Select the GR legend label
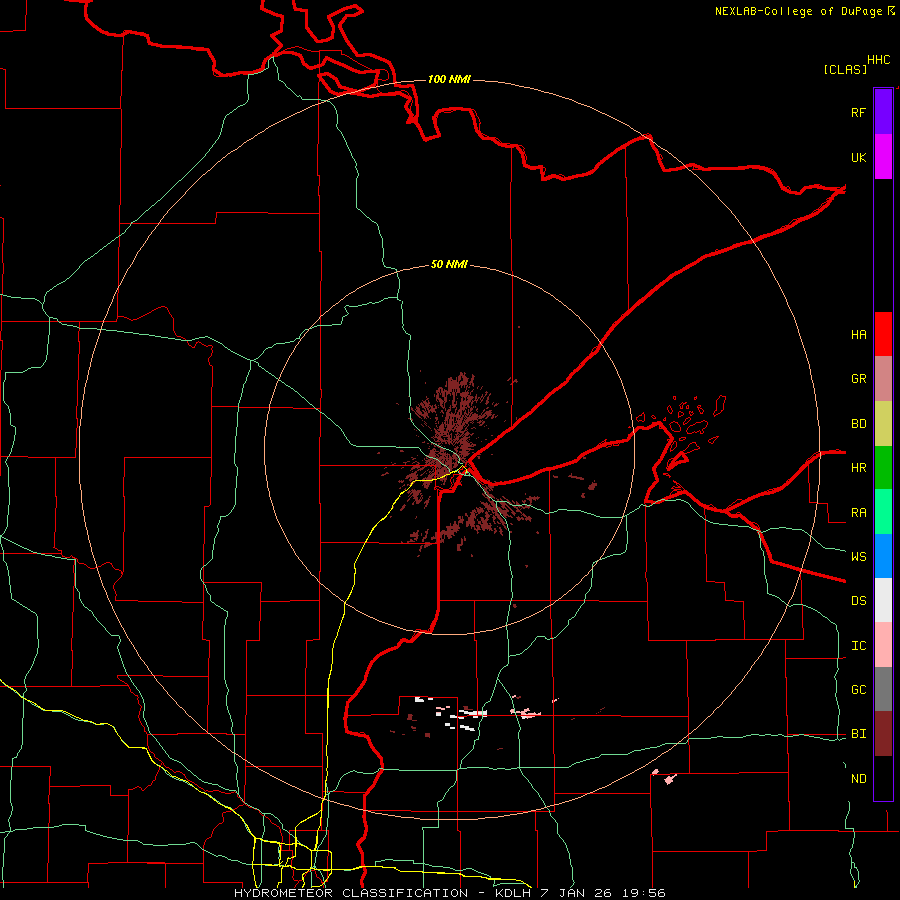900x900 pixels. pyautogui.click(x=858, y=379)
